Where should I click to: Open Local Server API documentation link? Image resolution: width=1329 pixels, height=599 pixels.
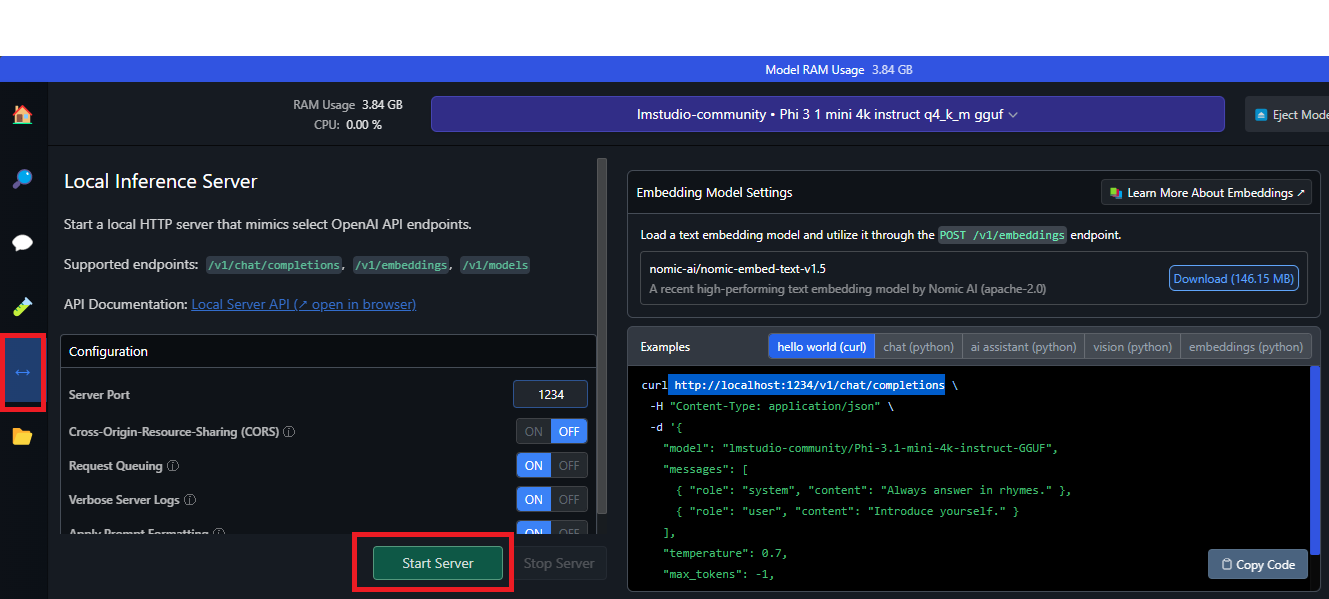303,304
